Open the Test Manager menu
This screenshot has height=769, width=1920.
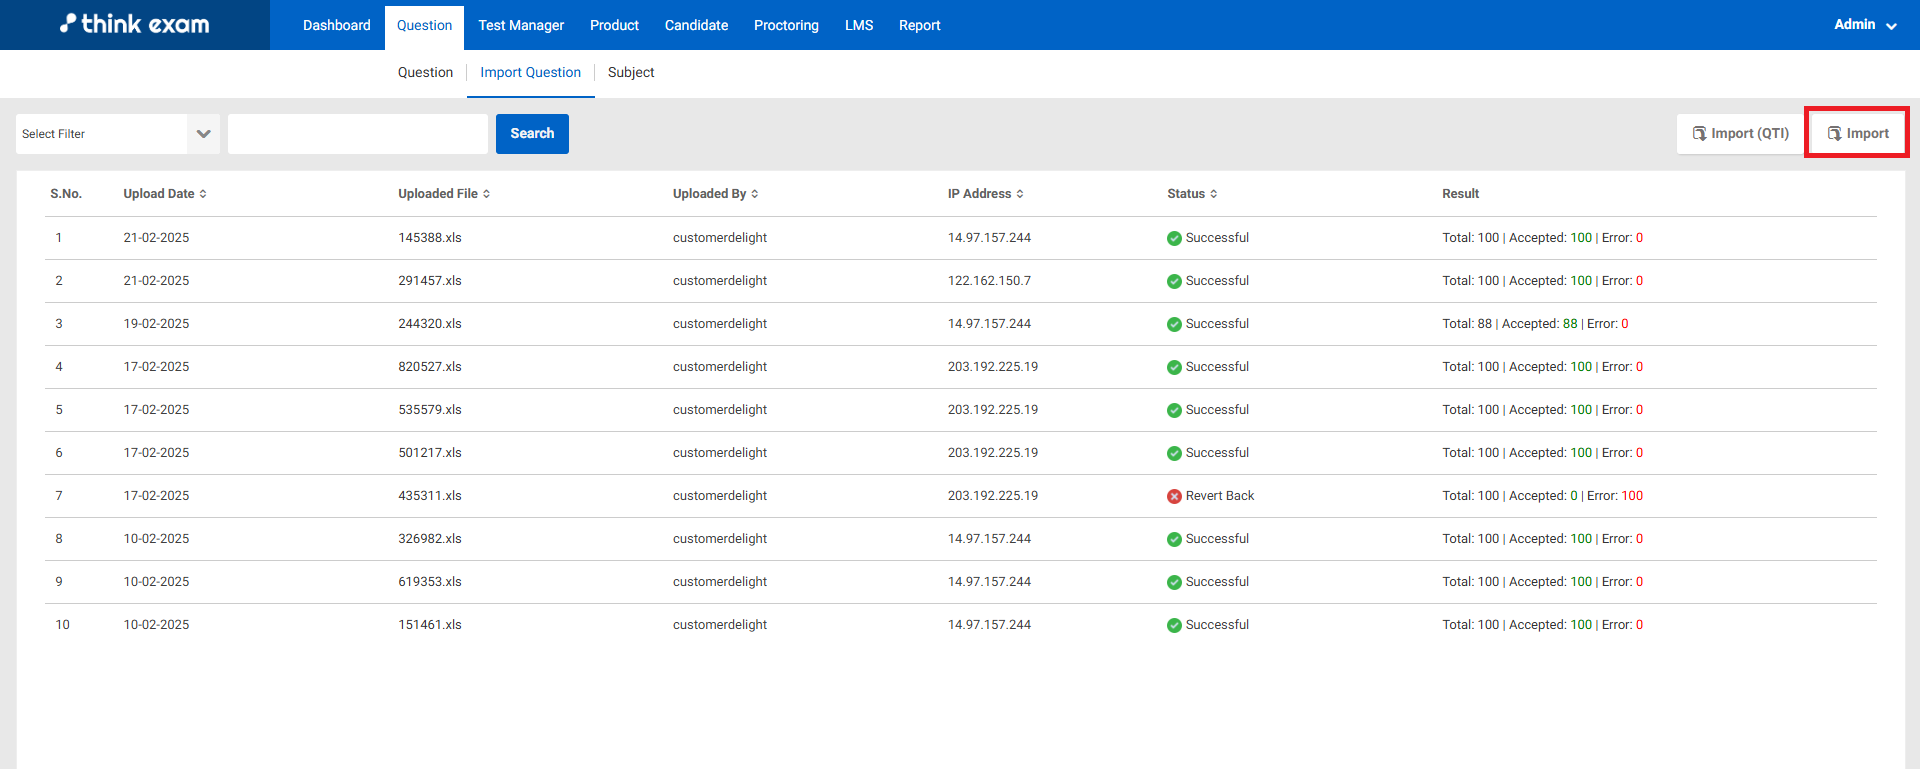click(x=521, y=25)
